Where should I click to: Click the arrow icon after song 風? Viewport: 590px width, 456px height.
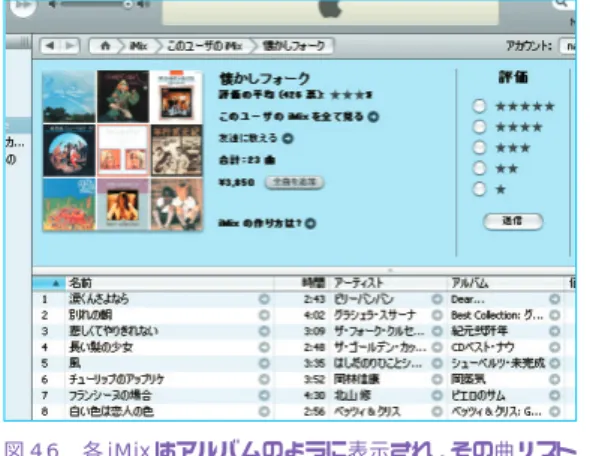tap(264, 363)
